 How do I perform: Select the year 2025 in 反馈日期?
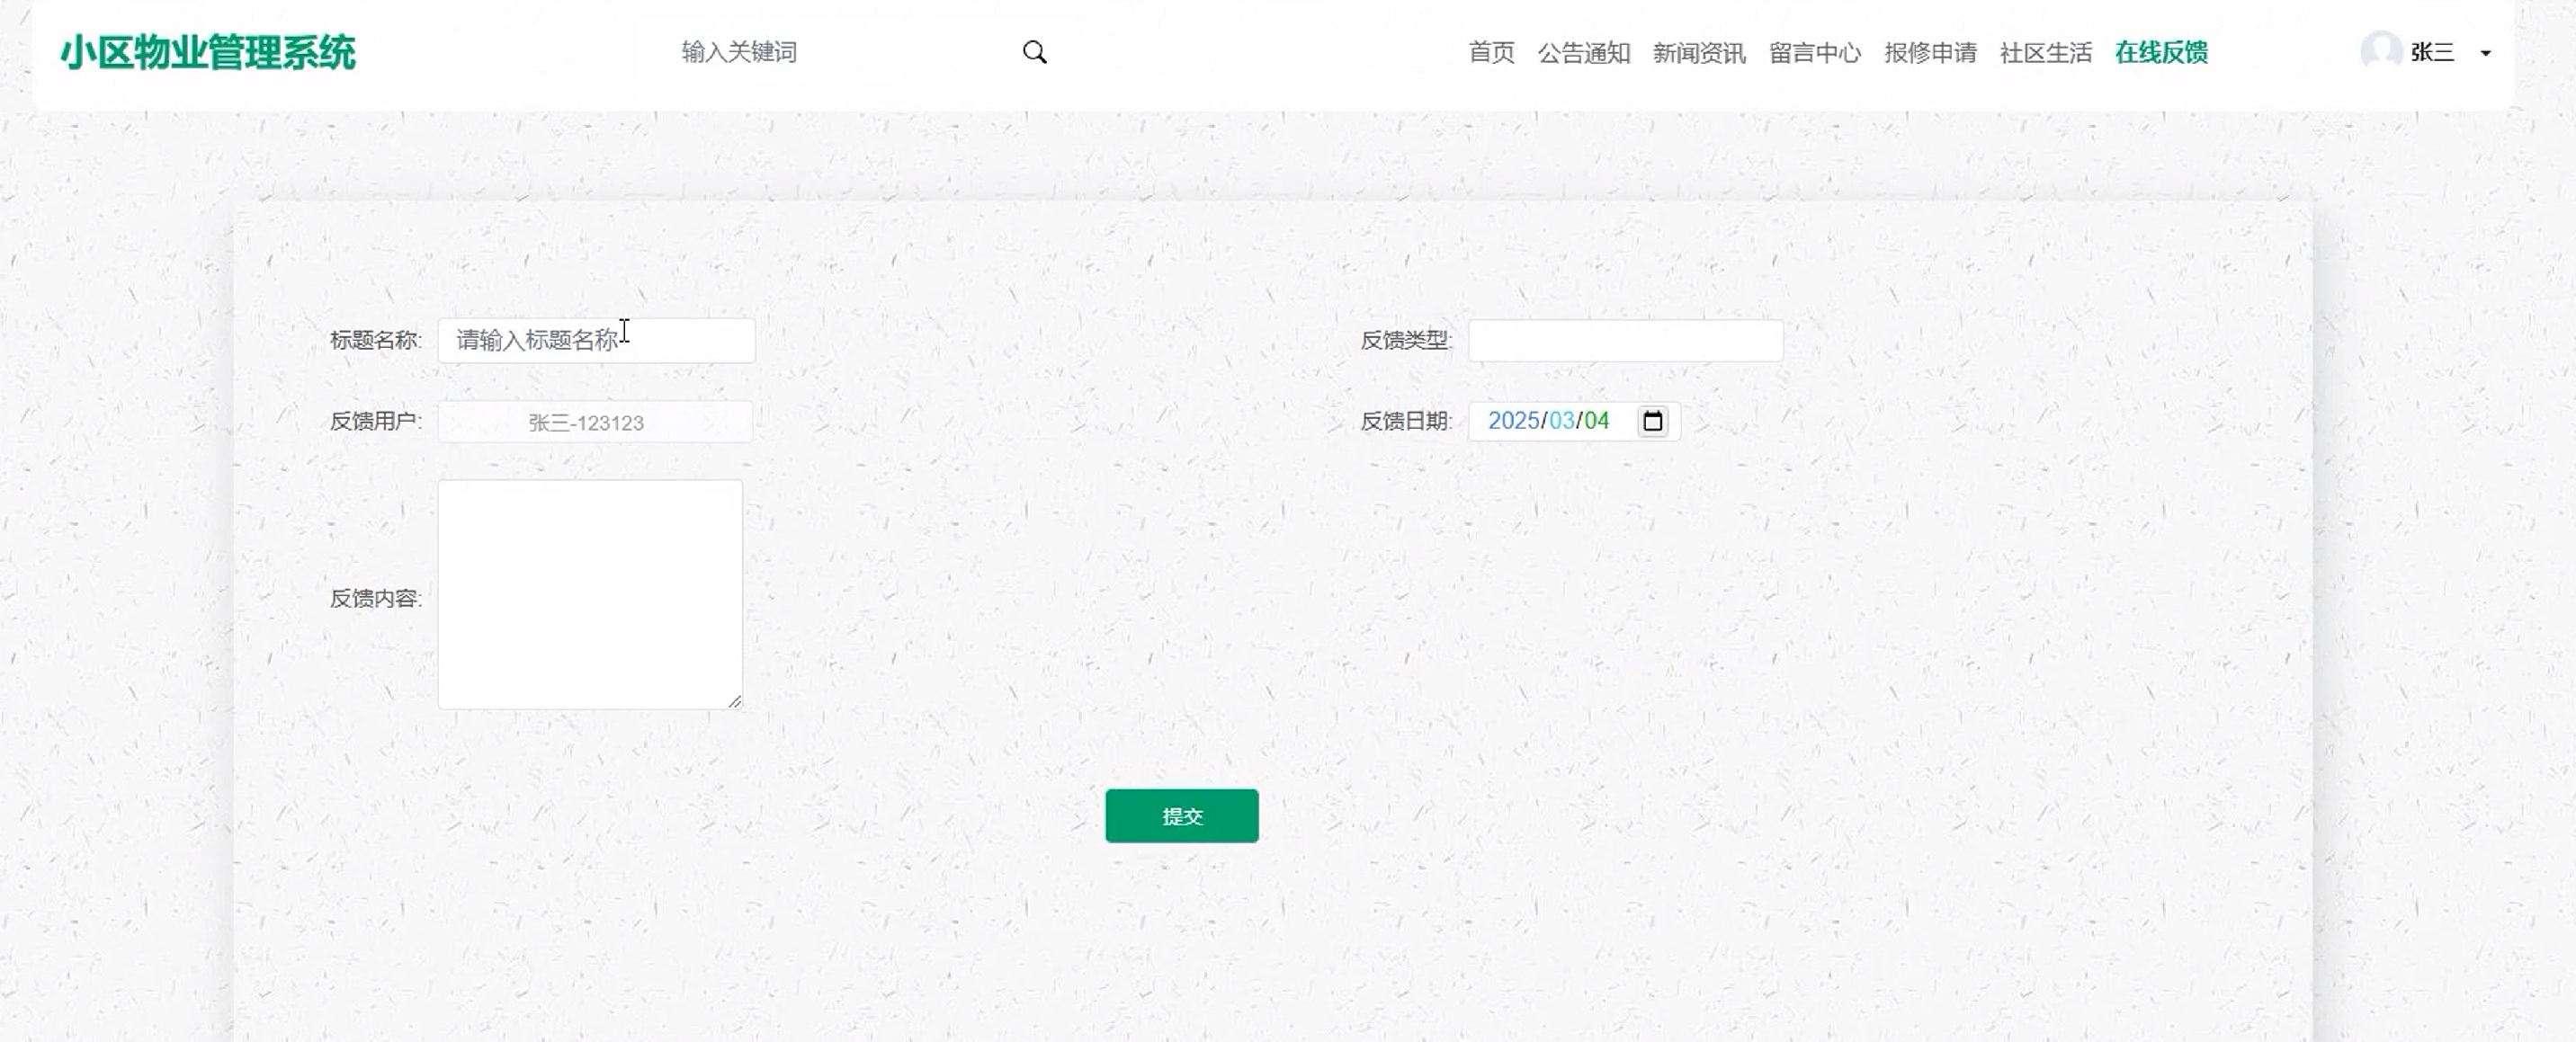point(1512,421)
